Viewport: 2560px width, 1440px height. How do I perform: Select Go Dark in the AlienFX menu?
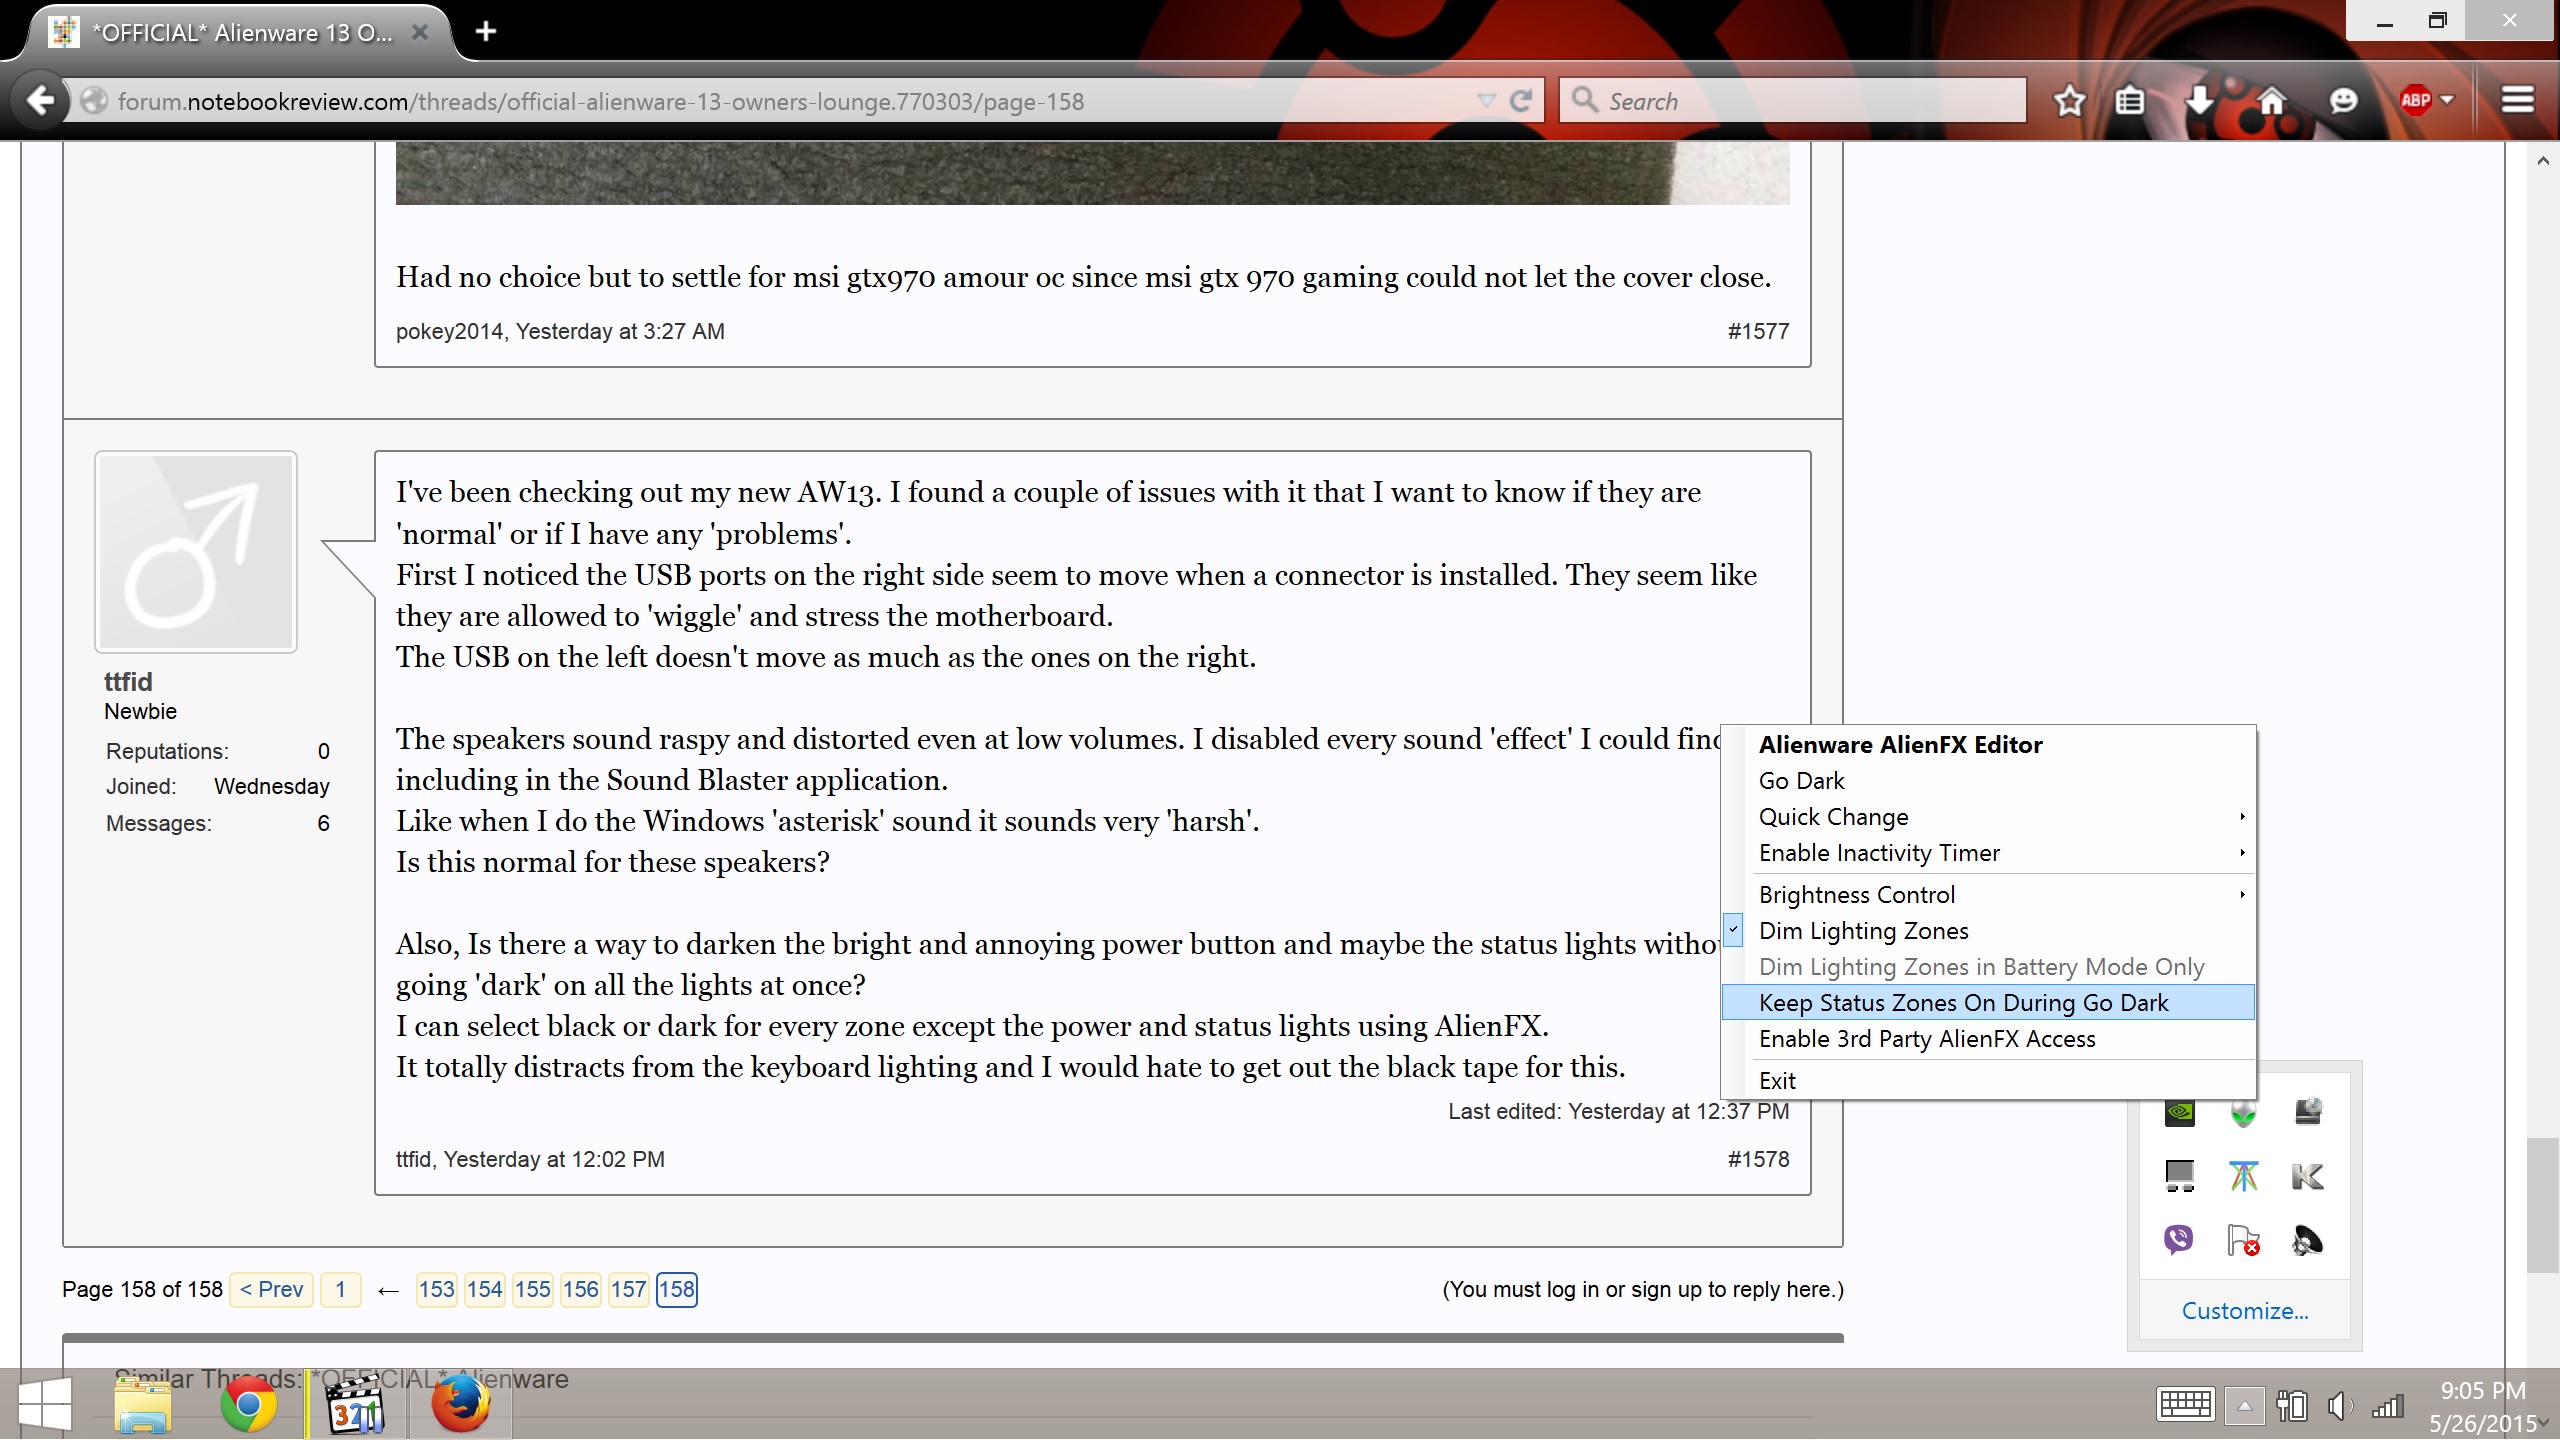click(x=1801, y=781)
